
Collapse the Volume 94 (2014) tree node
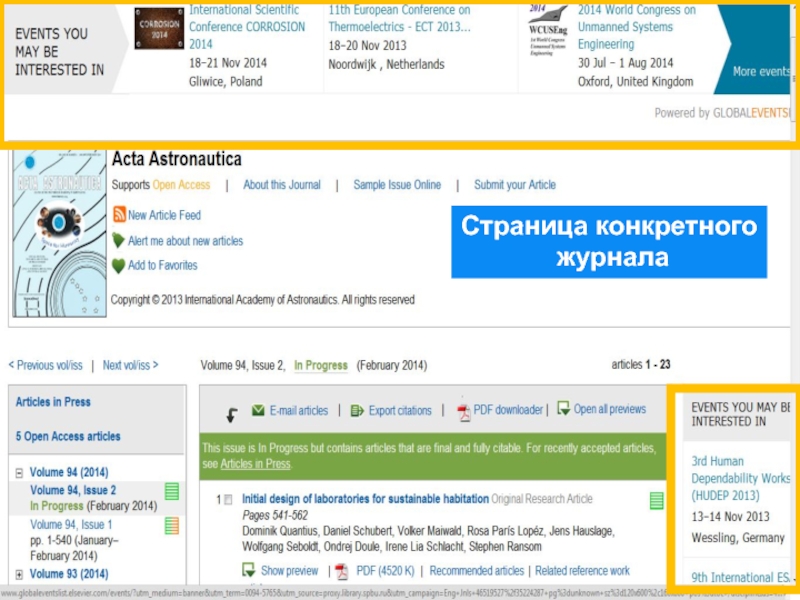[x=19, y=473]
